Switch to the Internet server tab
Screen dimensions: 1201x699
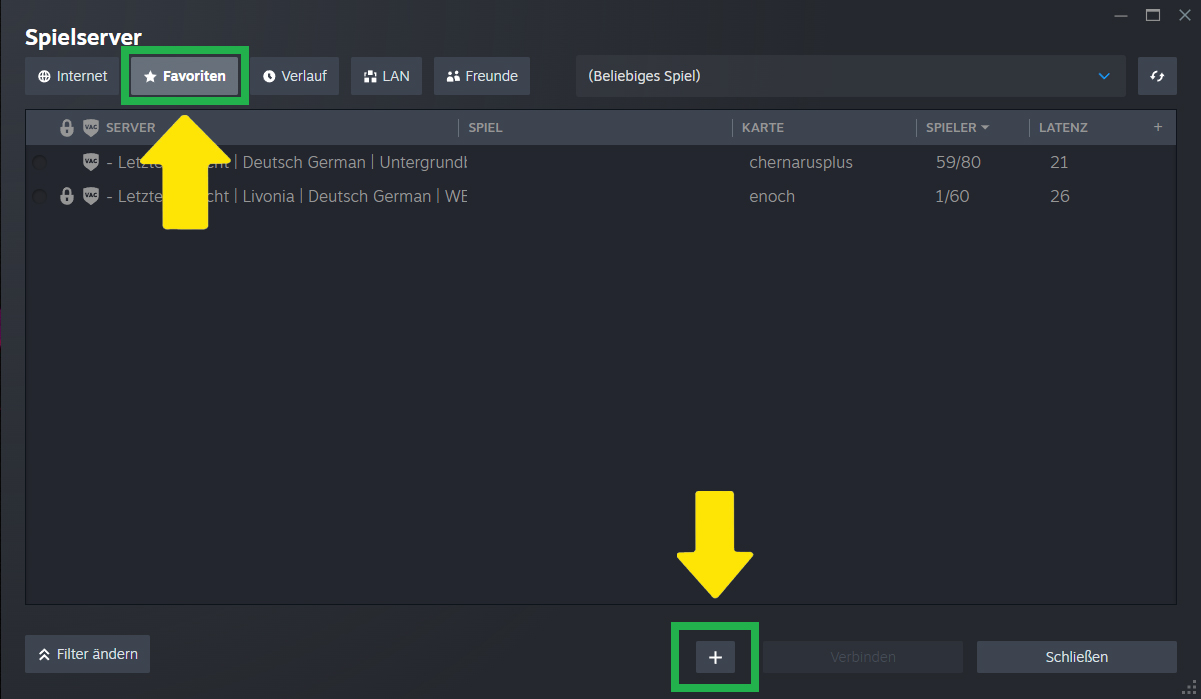[72, 76]
